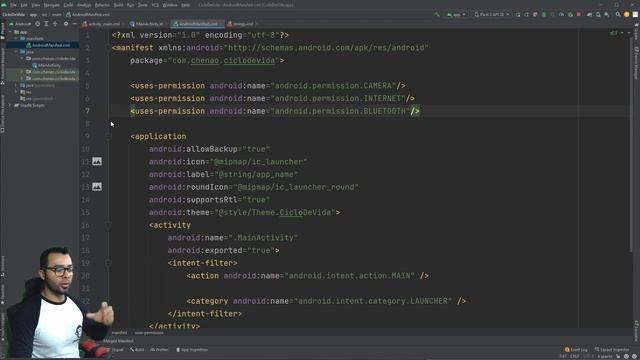Open the Pixel device selector dropdown

coord(492,14)
